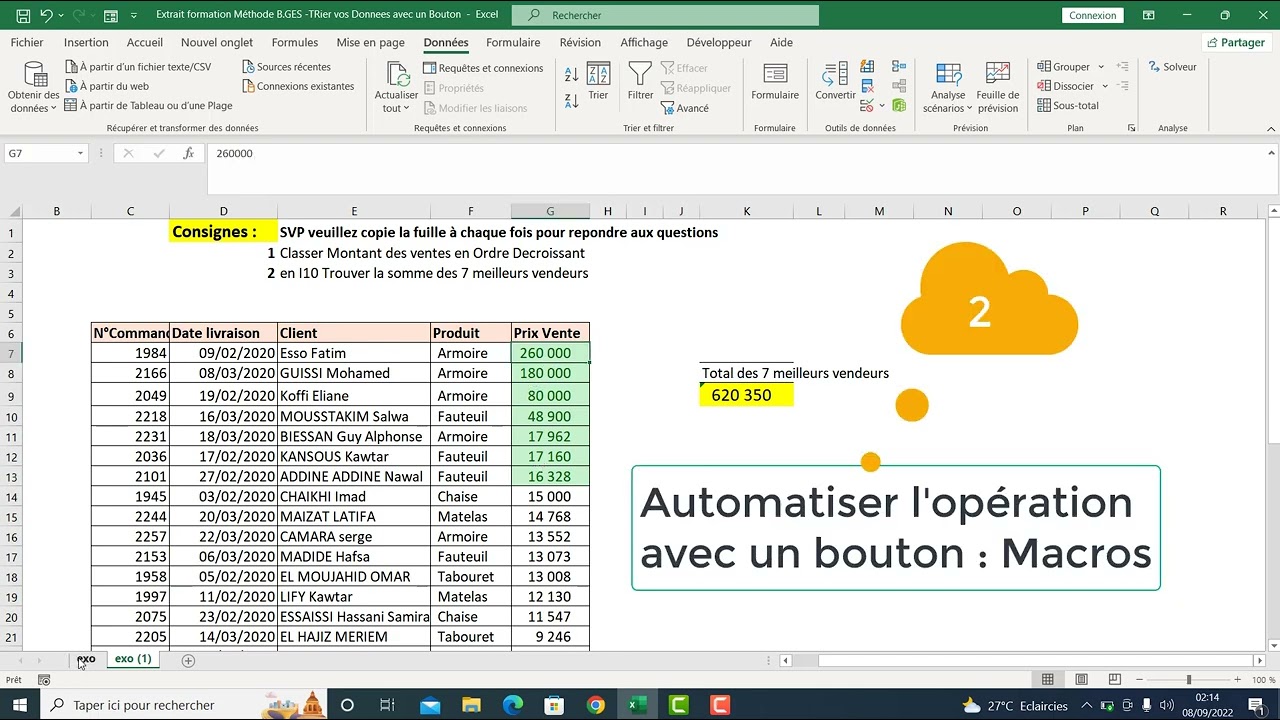Sort descending with the Z-to-A icon
The image size is (1280, 720).
pyautogui.click(x=572, y=100)
